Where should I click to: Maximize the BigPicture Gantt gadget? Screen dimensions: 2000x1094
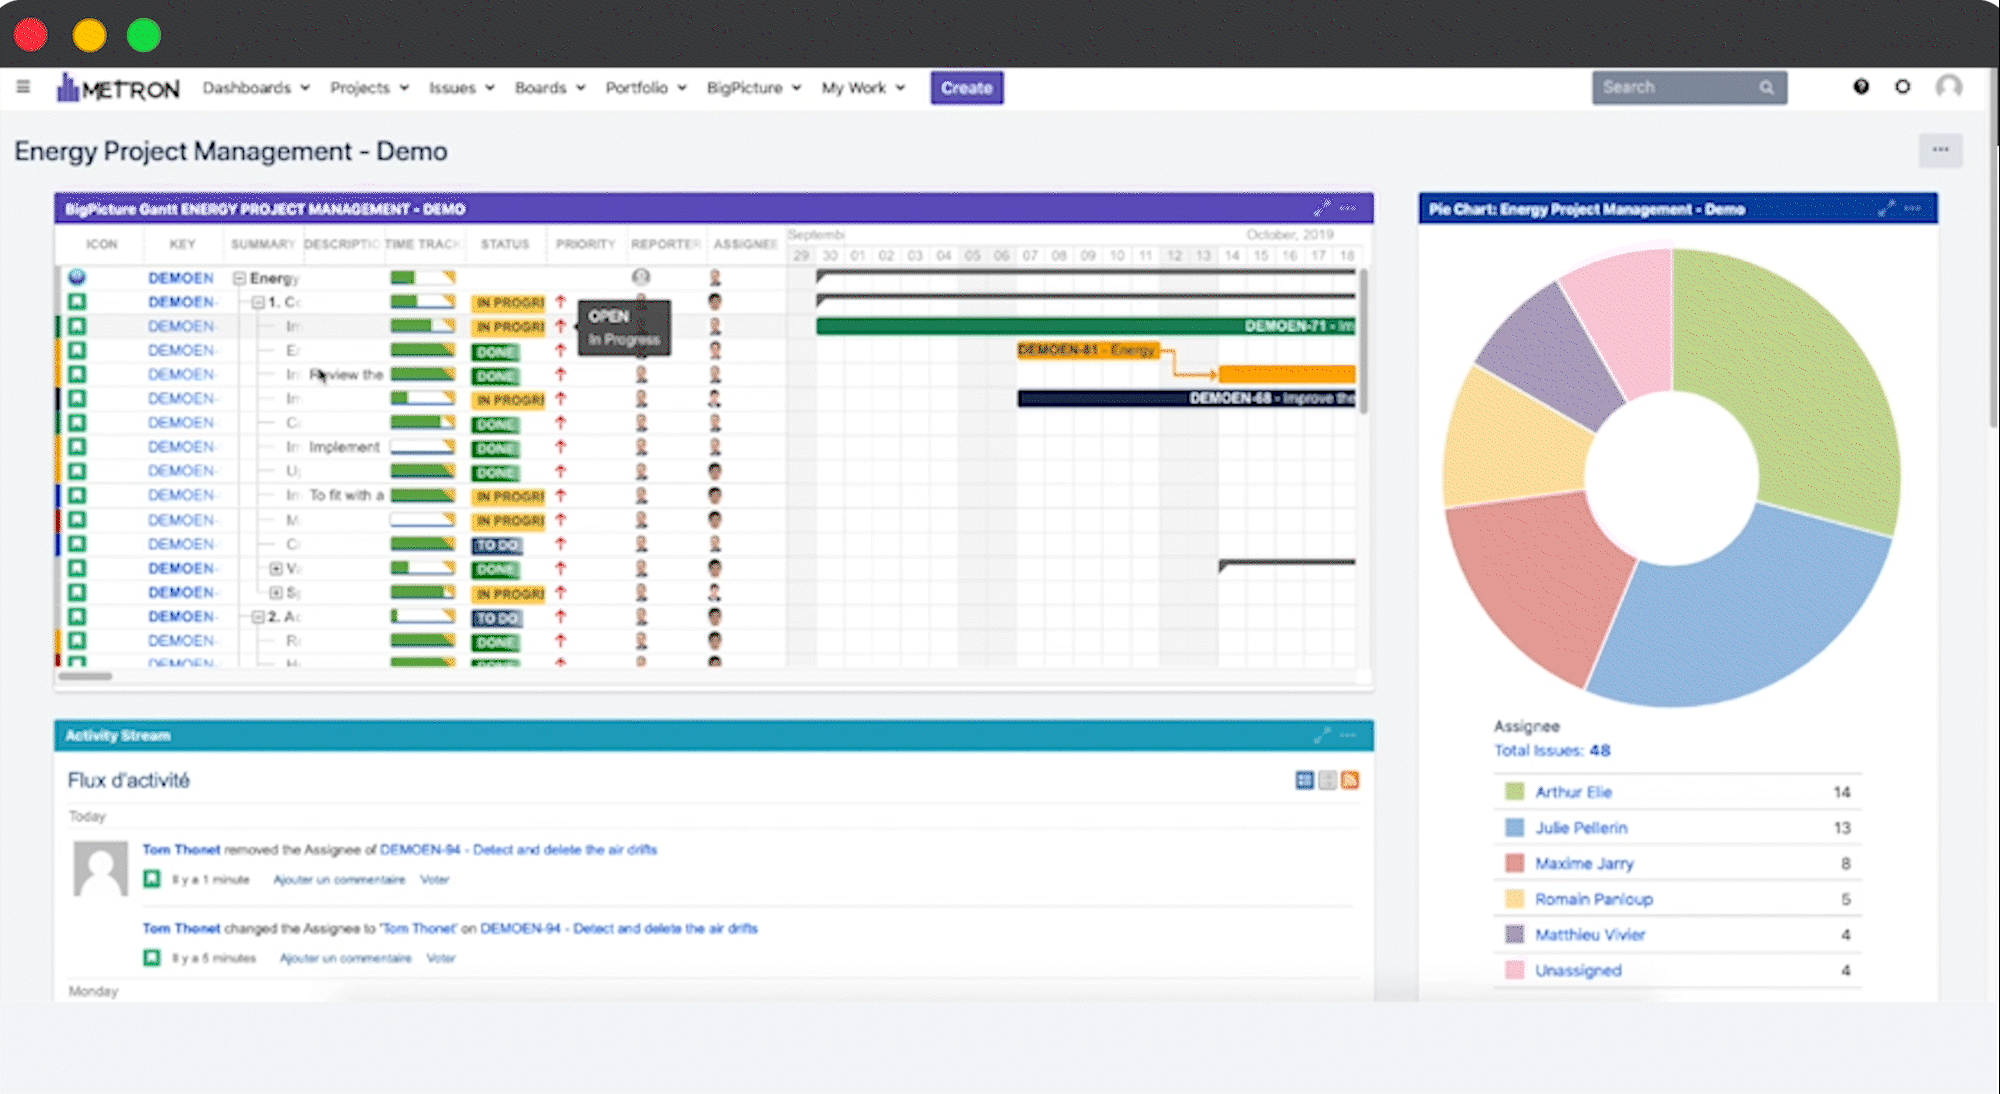point(1322,208)
